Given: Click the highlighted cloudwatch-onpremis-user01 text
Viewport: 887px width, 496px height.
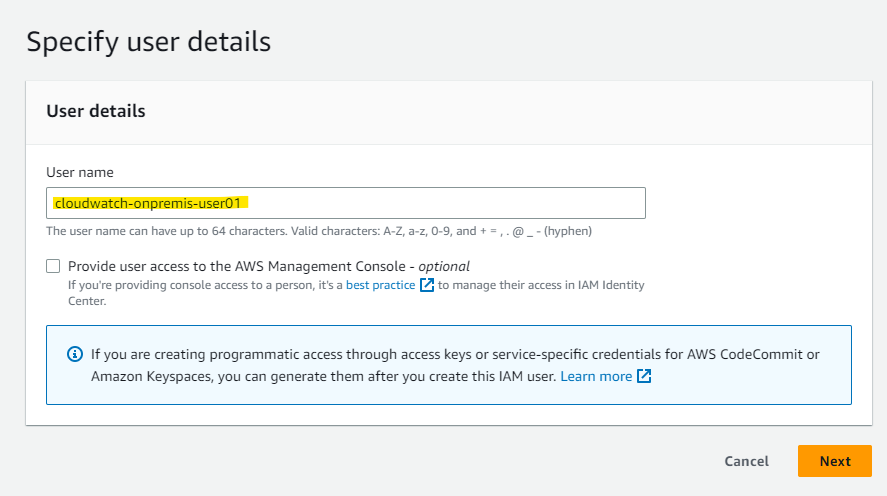Looking at the screenshot, I should point(148,203).
